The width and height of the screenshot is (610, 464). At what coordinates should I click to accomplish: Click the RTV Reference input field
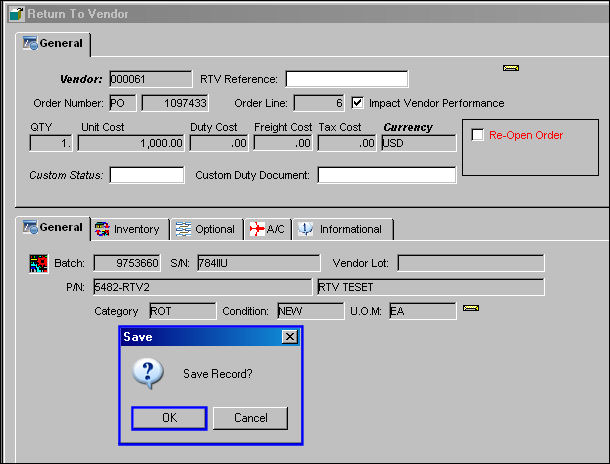point(347,79)
